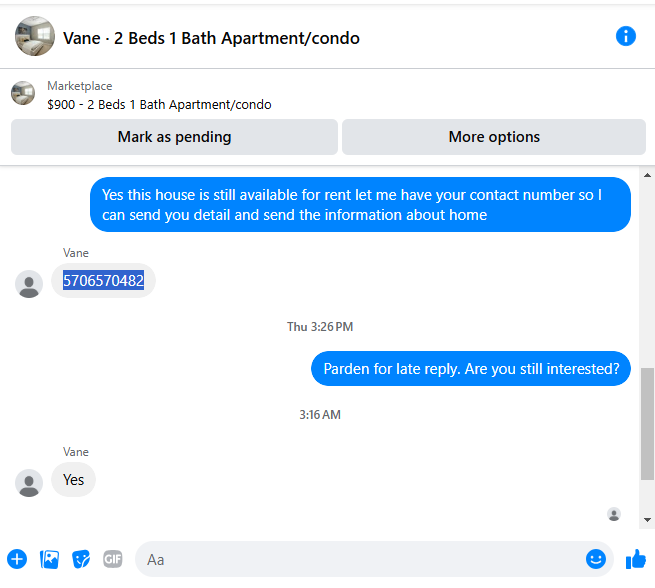655x588 pixels.
Task: Open more actions plus icon
Action: 17,559
